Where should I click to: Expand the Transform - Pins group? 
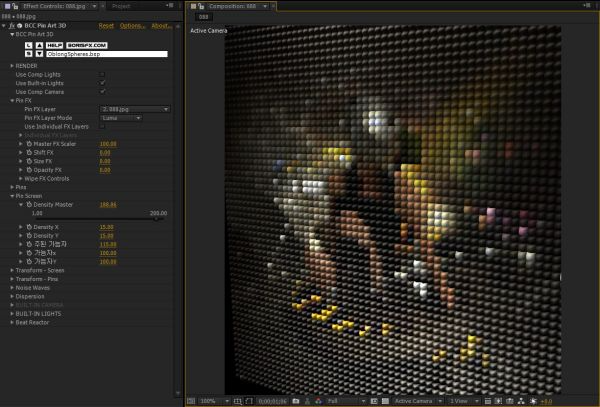(x=12, y=279)
